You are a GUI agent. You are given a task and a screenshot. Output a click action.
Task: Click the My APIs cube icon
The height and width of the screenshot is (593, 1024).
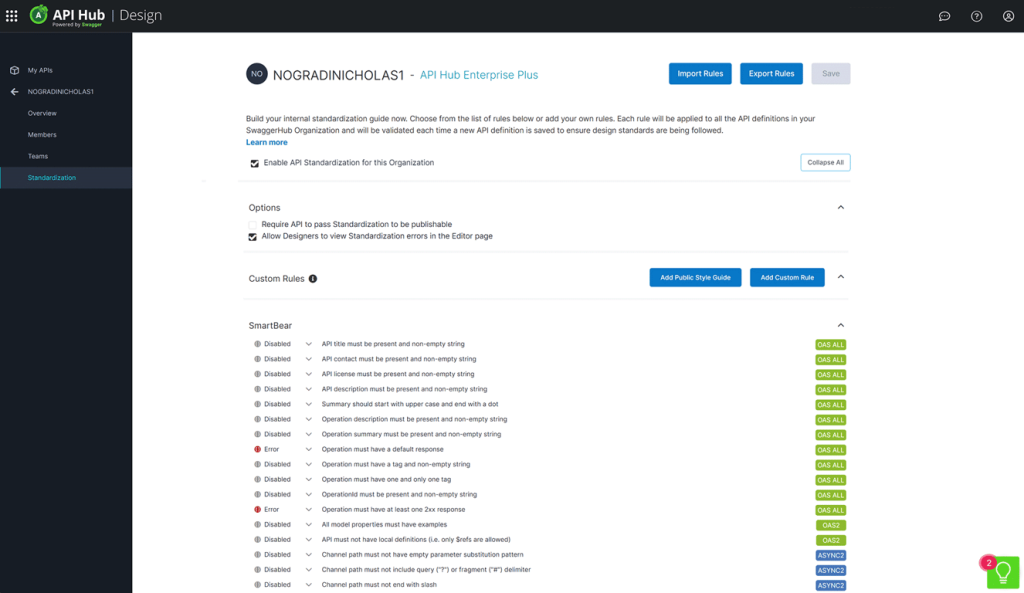coord(14,70)
